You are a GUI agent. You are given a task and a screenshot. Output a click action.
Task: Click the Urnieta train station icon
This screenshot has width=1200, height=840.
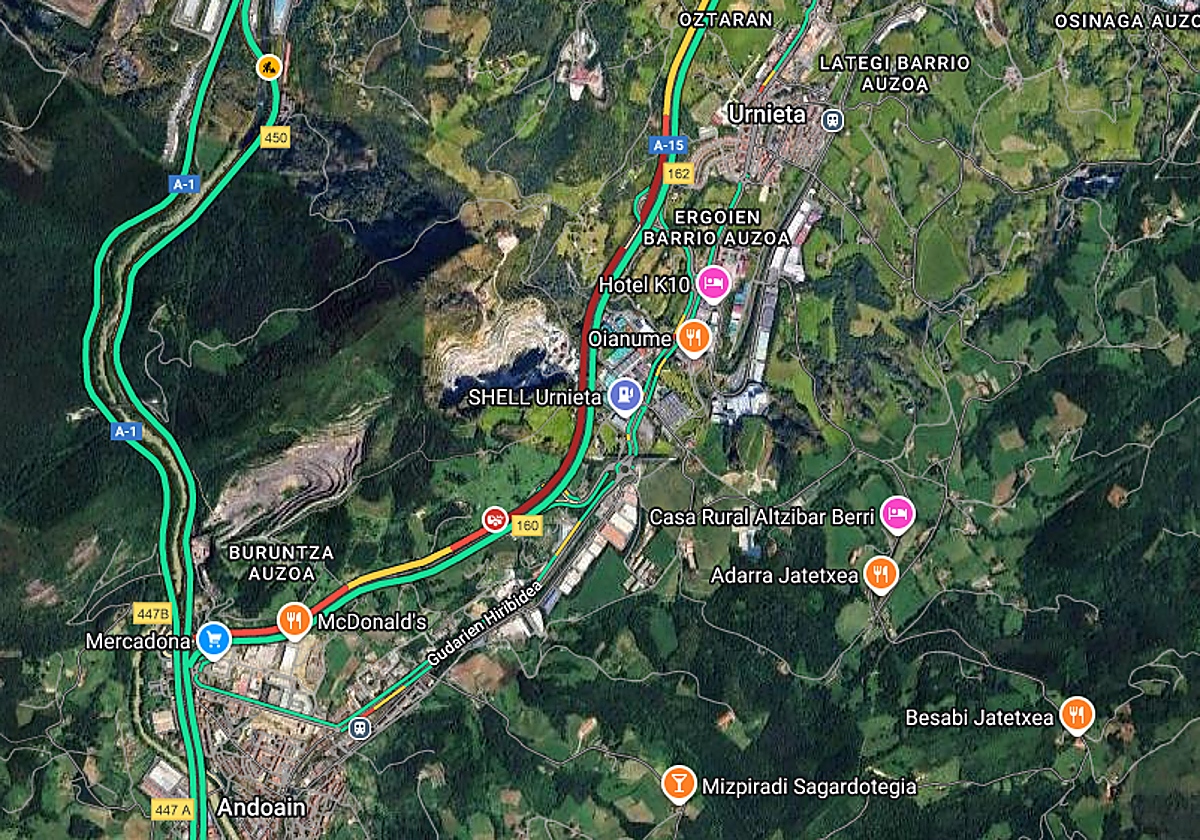point(832,120)
